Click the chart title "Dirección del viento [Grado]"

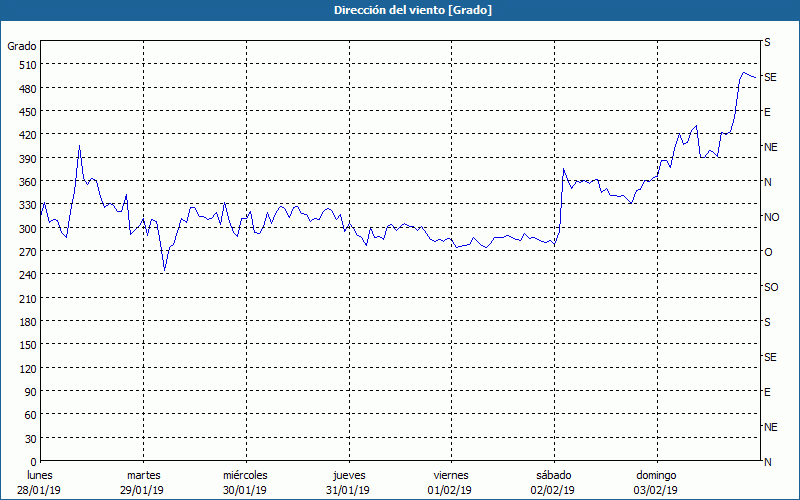[399, 10]
